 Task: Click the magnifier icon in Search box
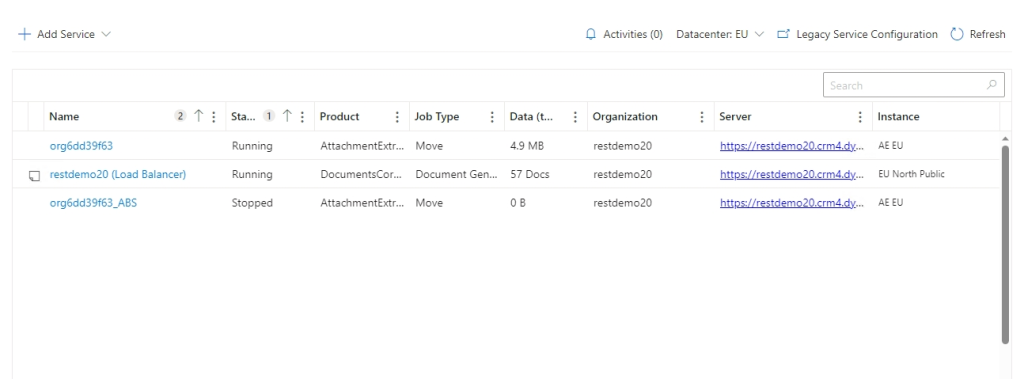(991, 84)
